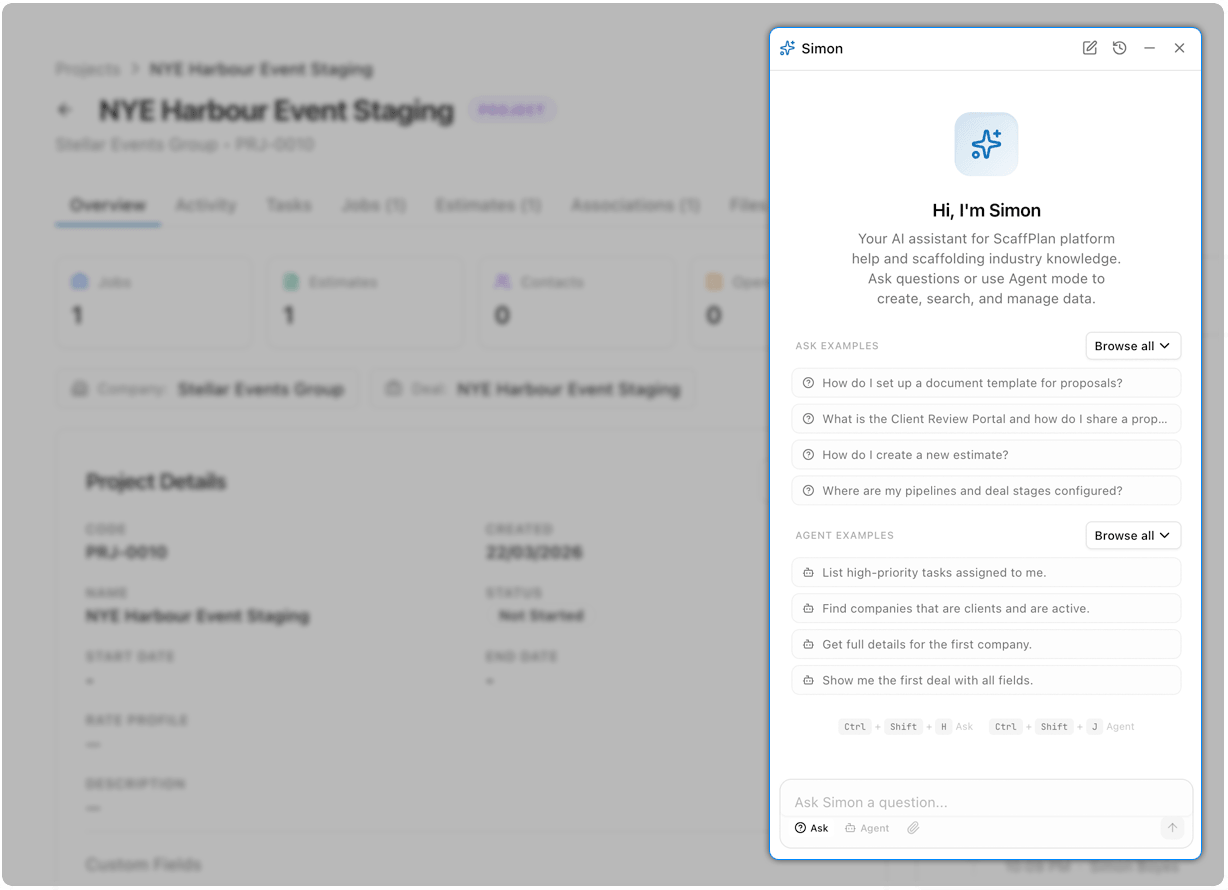1228x890 pixels.
Task: Open the Tasks tab
Action: [289, 205]
